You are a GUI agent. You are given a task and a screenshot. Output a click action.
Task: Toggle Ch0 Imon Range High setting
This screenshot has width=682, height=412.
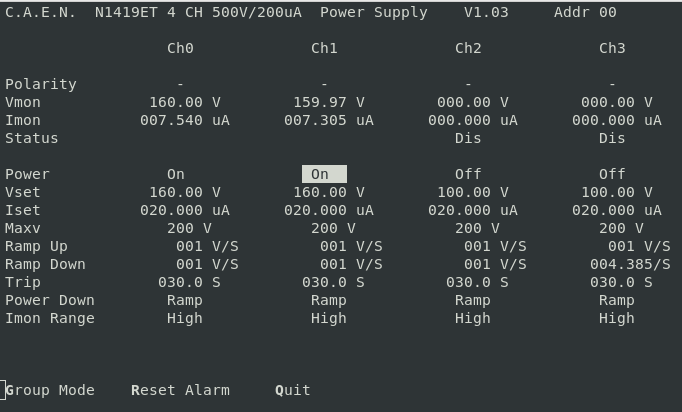coord(185,318)
